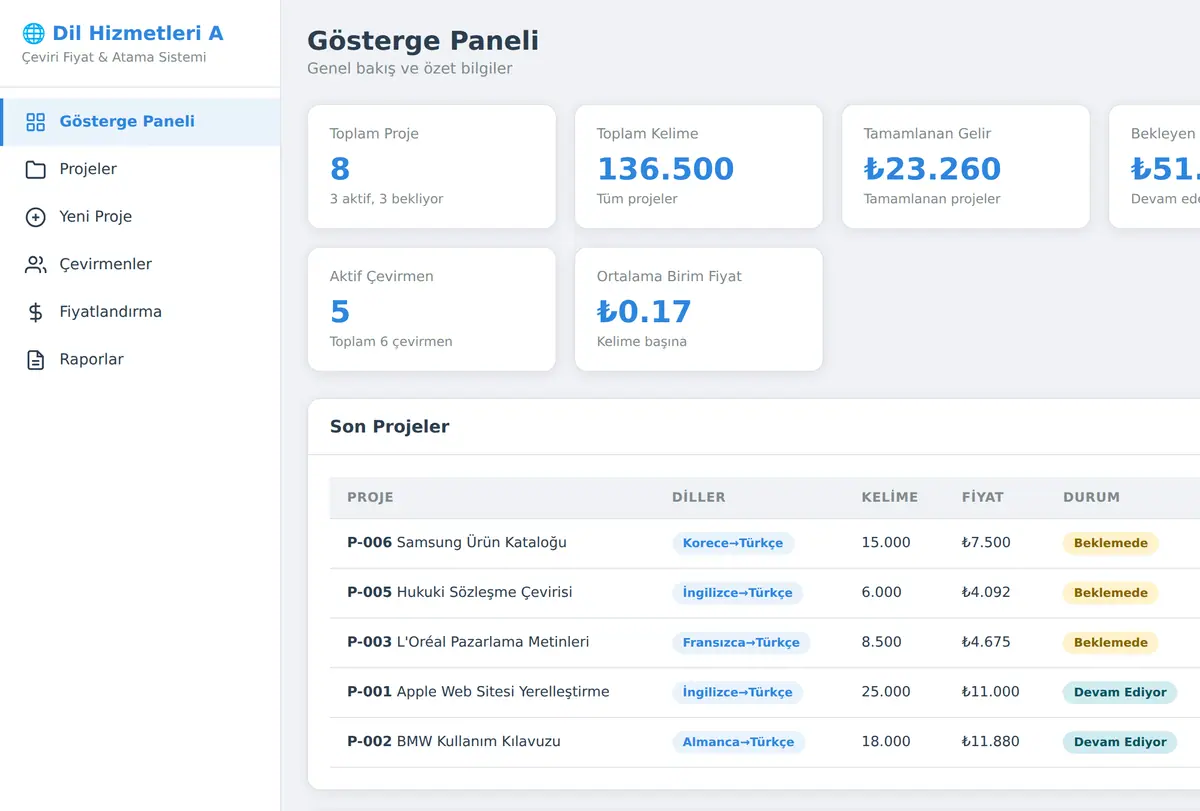Go to the Projeler page
1200x811 pixels.
tap(140, 169)
